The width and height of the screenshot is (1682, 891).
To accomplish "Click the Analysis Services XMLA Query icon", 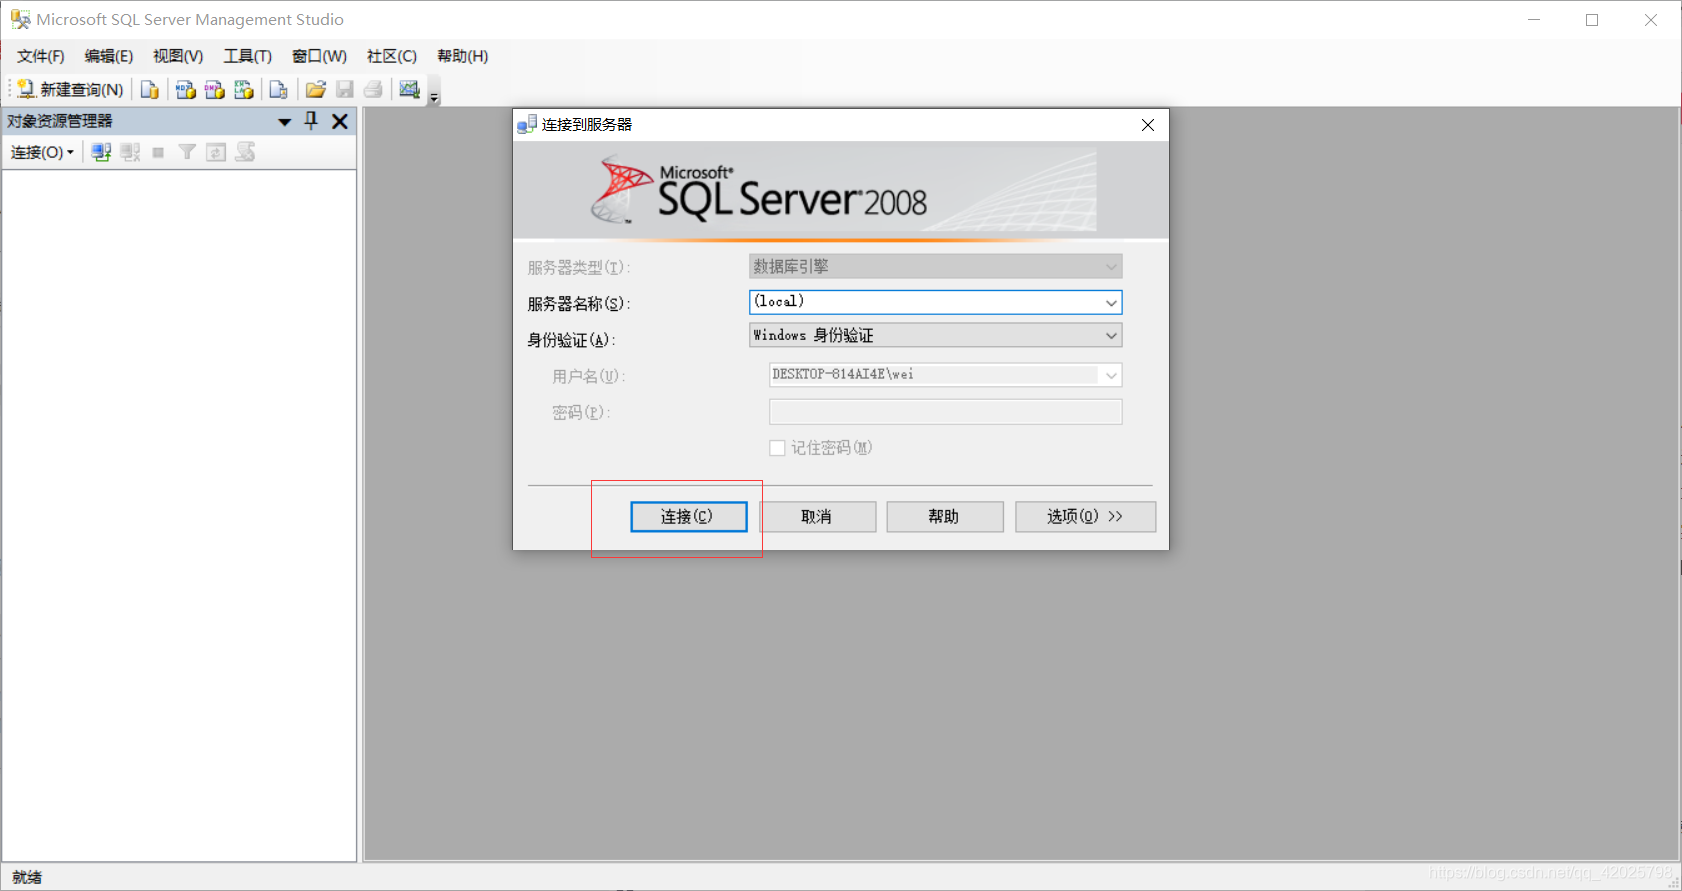I will tap(243, 90).
